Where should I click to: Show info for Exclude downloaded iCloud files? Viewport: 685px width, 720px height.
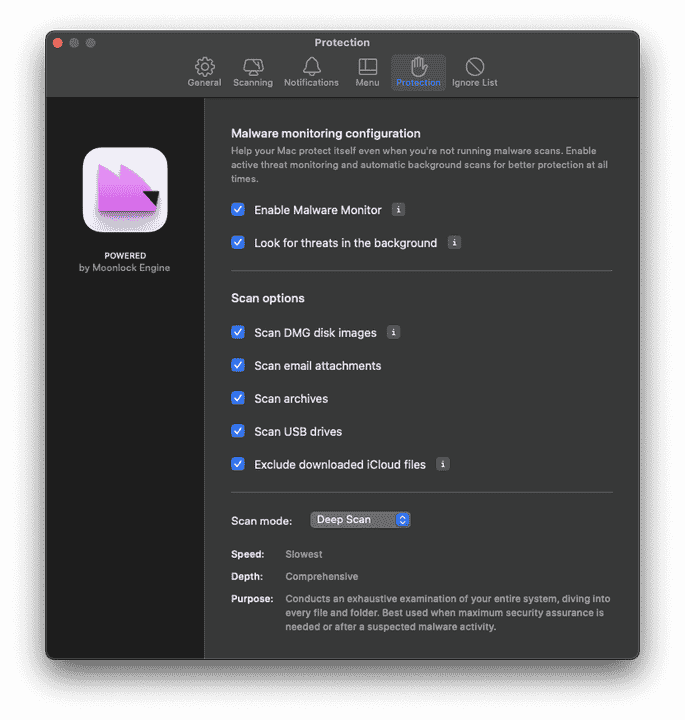[x=443, y=464]
